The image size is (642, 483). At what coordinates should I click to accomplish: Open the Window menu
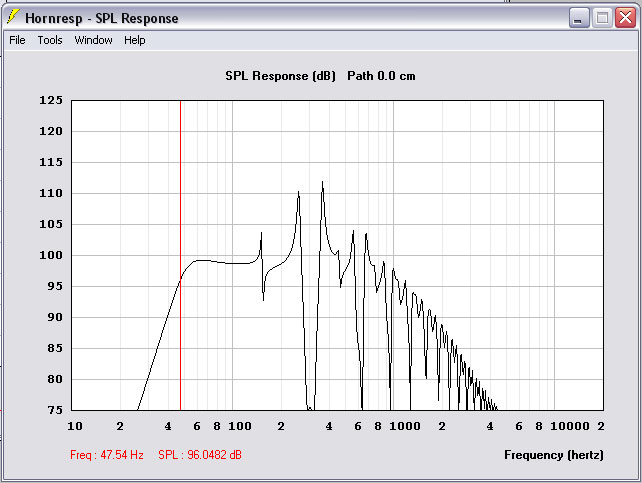[x=93, y=40]
